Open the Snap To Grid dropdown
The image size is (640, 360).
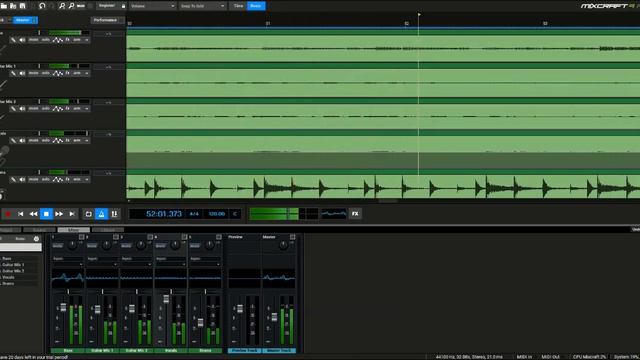click(202, 6)
